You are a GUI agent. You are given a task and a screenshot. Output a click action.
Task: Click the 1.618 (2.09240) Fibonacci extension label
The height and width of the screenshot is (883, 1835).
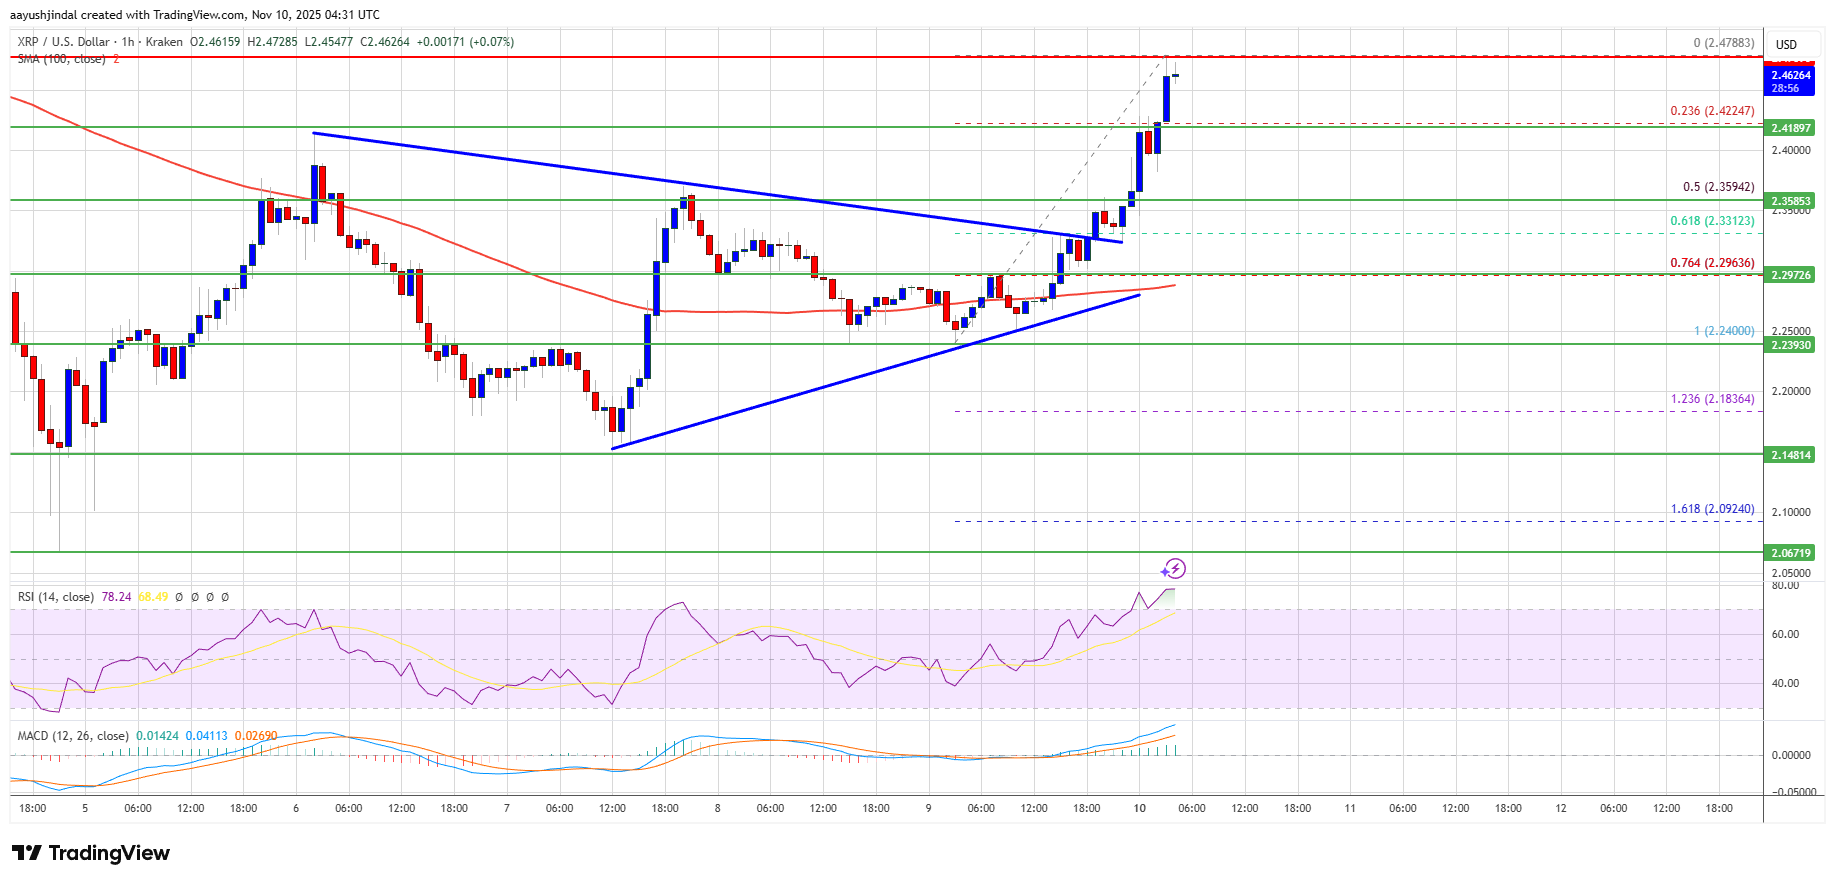[1712, 509]
